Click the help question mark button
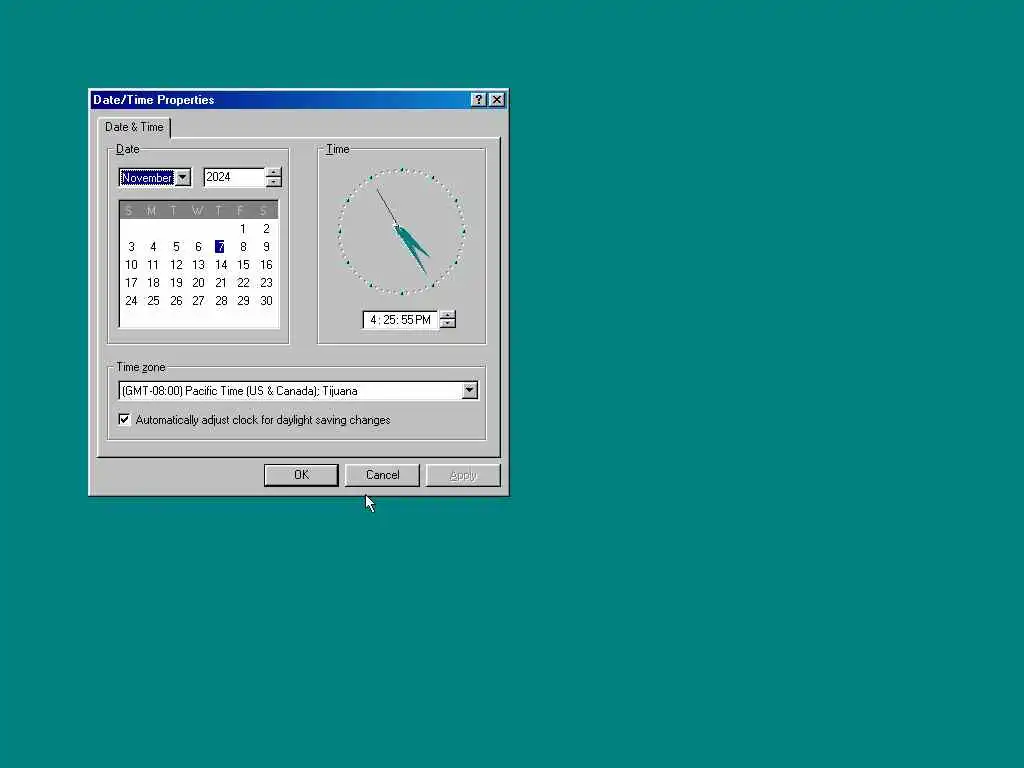Viewport: 1024px width, 768px height. pos(478,99)
